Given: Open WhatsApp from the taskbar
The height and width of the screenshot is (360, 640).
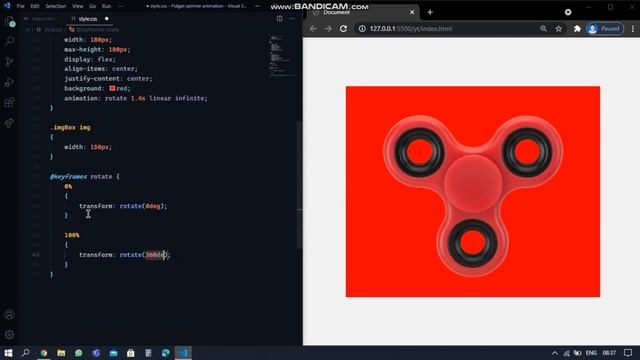Looking at the screenshot, I should click(x=78, y=353).
